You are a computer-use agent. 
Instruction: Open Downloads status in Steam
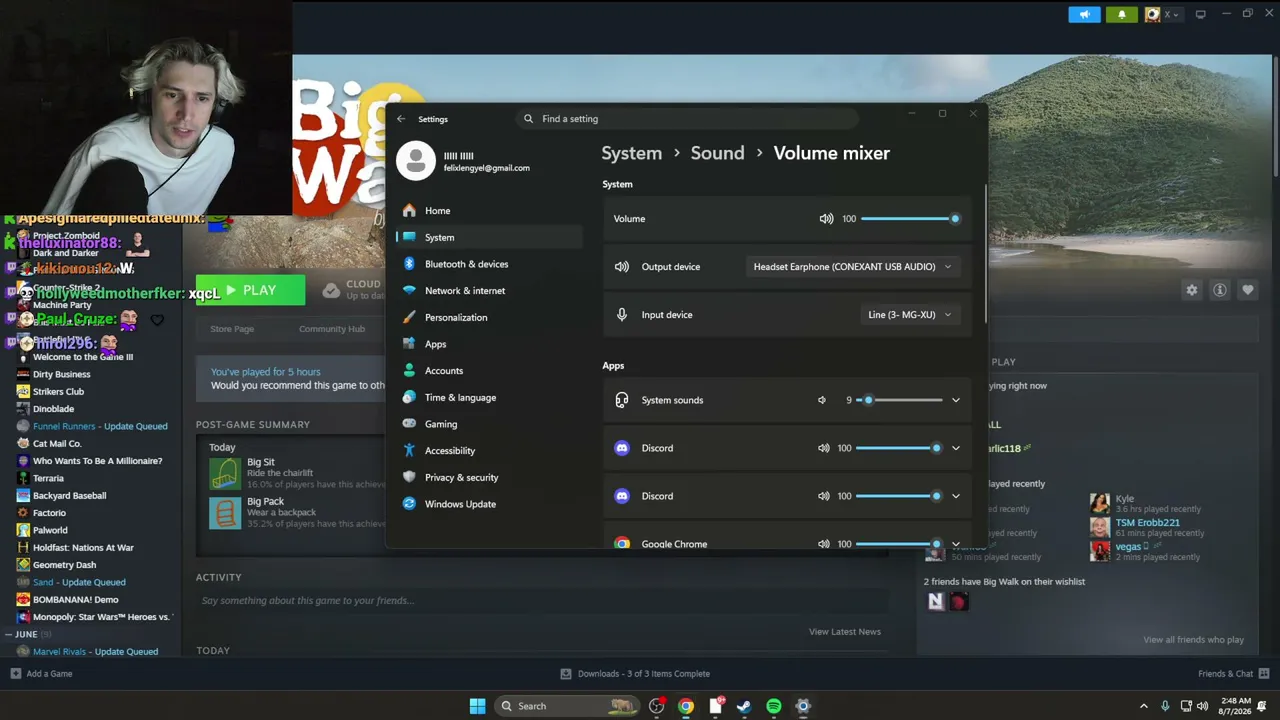[635, 674]
